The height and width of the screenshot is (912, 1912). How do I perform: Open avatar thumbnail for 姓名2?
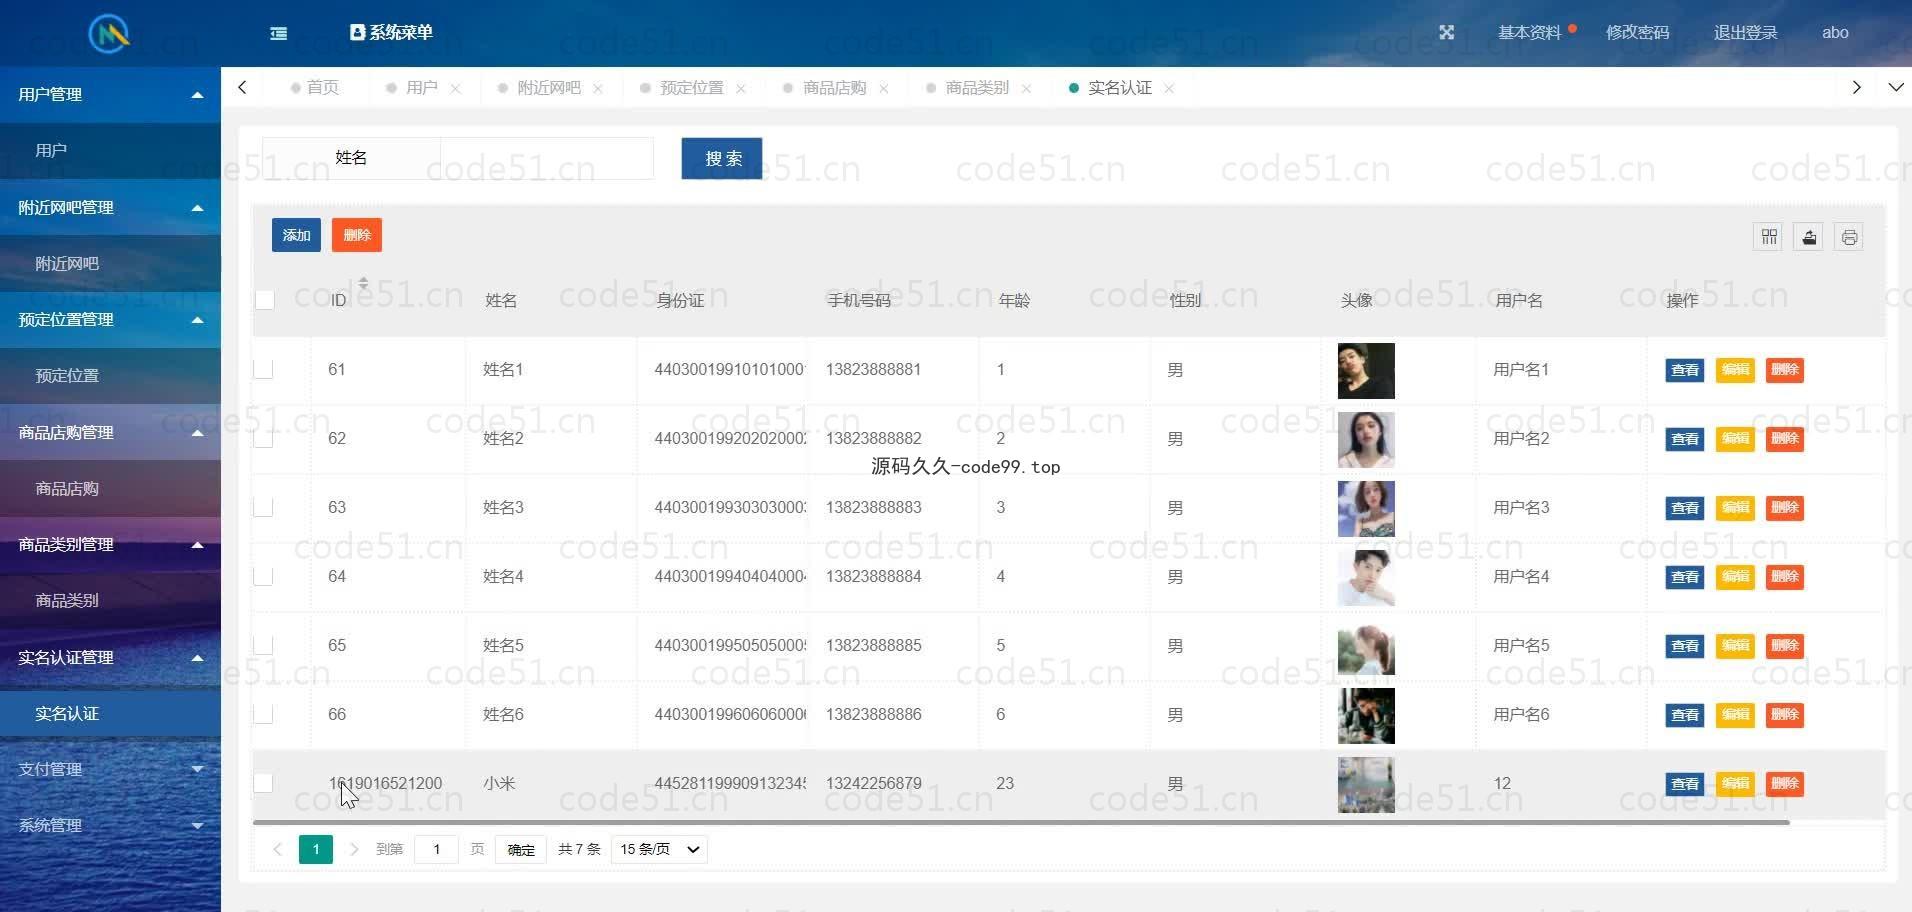(1366, 439)
